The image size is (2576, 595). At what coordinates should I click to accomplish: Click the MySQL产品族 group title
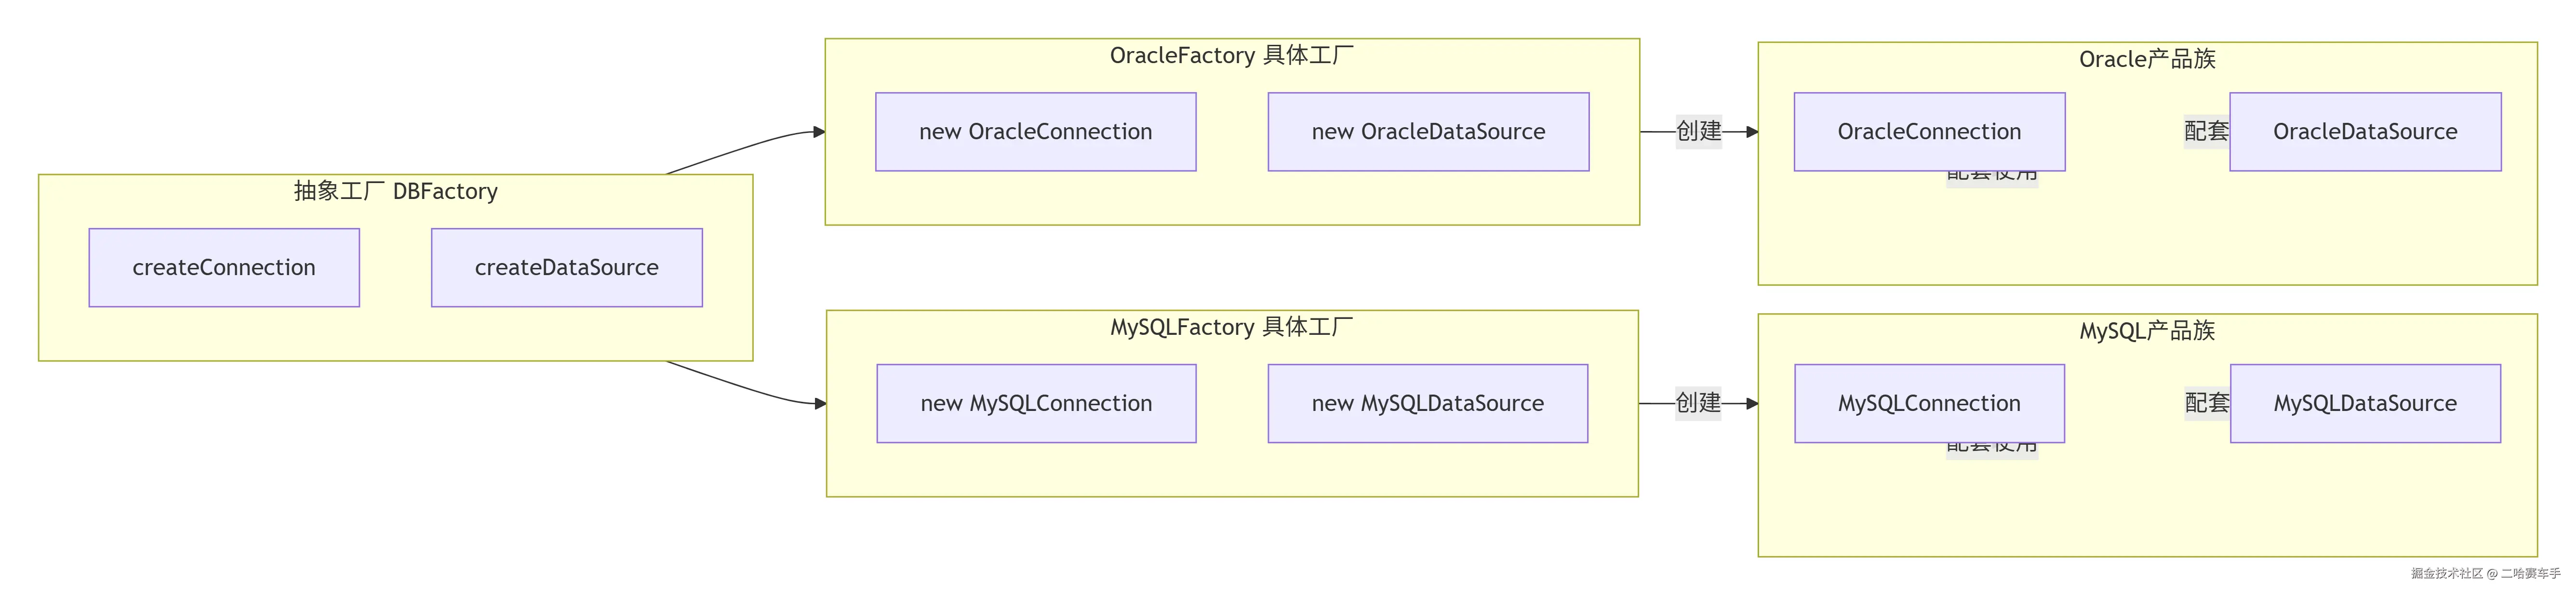coord(2147,331)
